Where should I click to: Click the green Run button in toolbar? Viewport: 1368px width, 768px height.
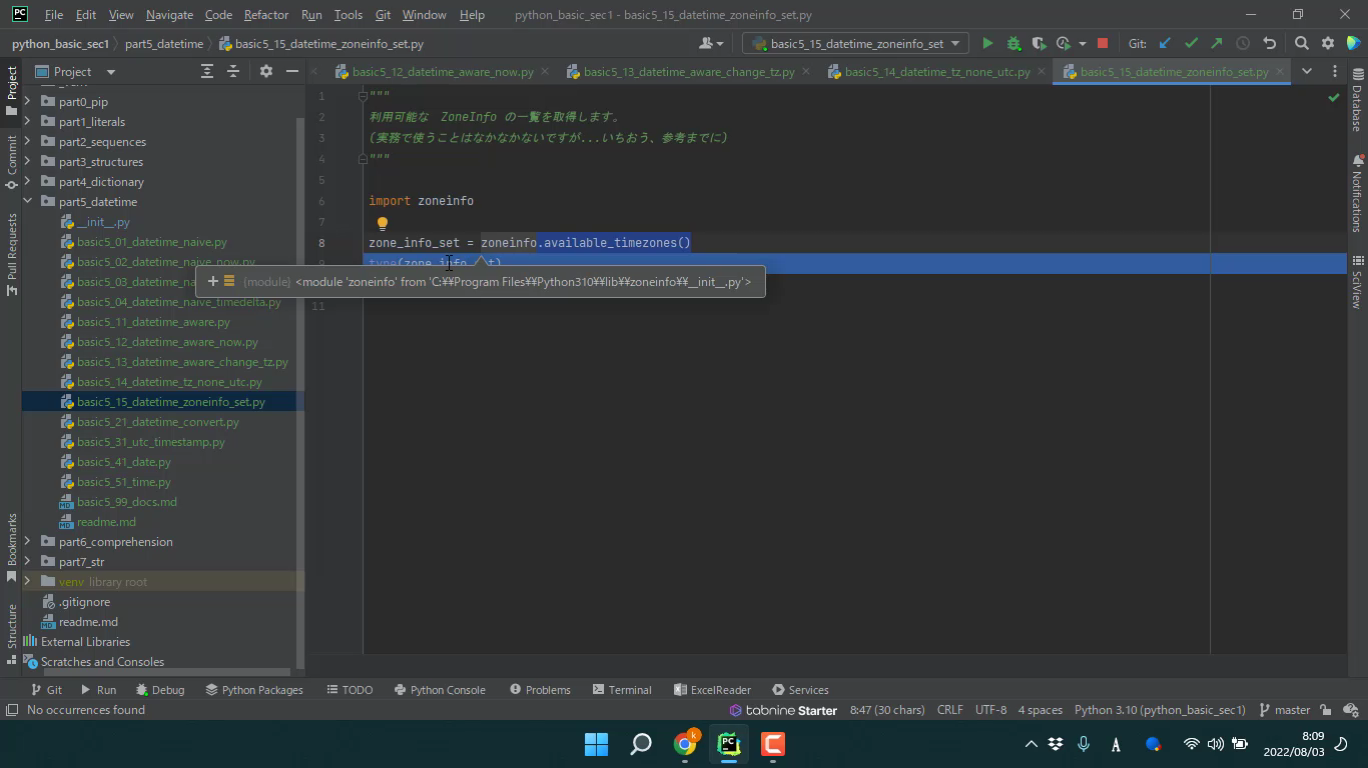[x=987, y=44]
